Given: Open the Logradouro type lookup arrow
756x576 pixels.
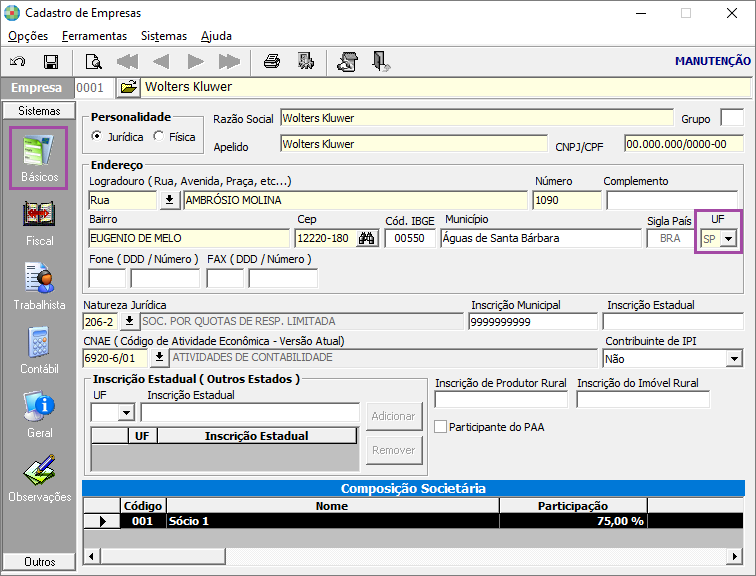Looking at the screenshot, I should pos(169,200).
